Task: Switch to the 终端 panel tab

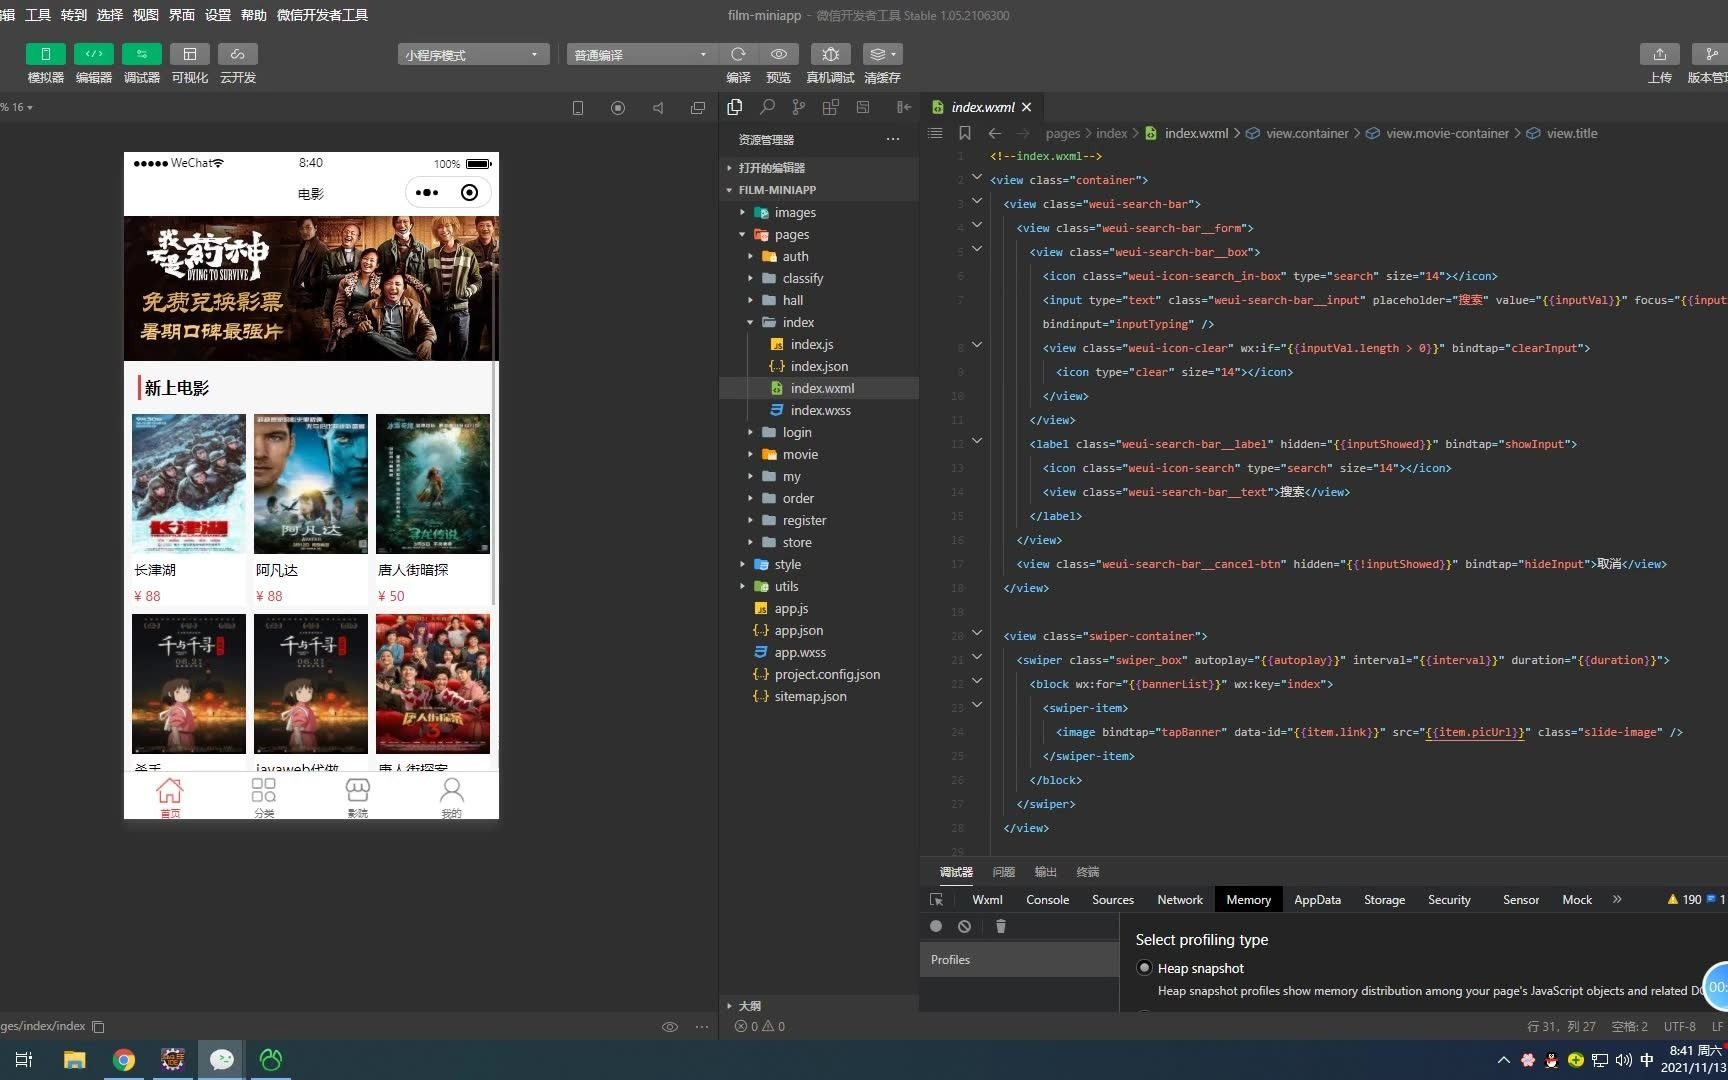Action: (x=1087, y=872)
